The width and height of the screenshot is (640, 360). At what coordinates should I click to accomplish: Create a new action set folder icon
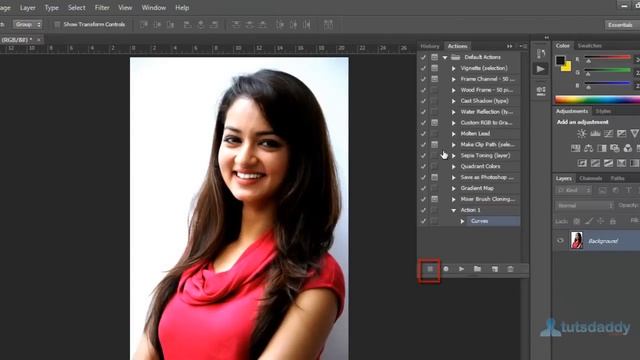(477, 269)
